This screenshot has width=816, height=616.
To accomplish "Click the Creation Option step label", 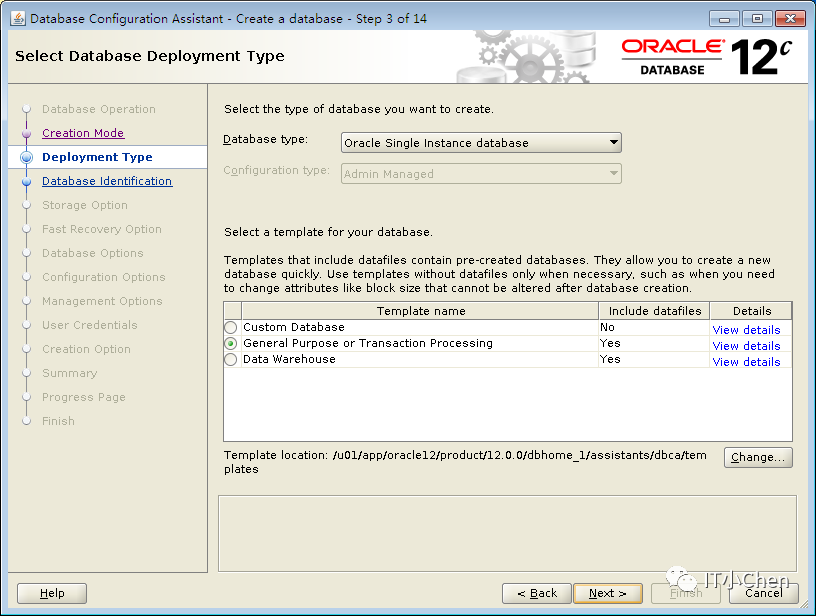I will coord(86,349).
